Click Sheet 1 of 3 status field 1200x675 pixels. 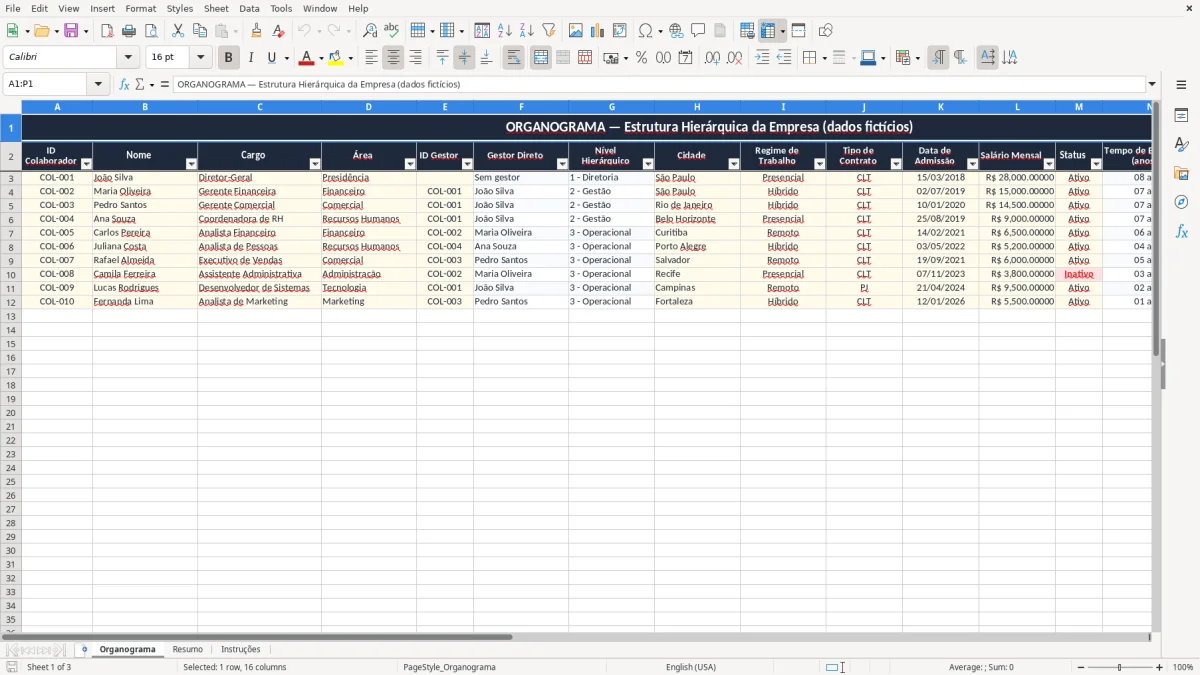(x=49, y=667)
